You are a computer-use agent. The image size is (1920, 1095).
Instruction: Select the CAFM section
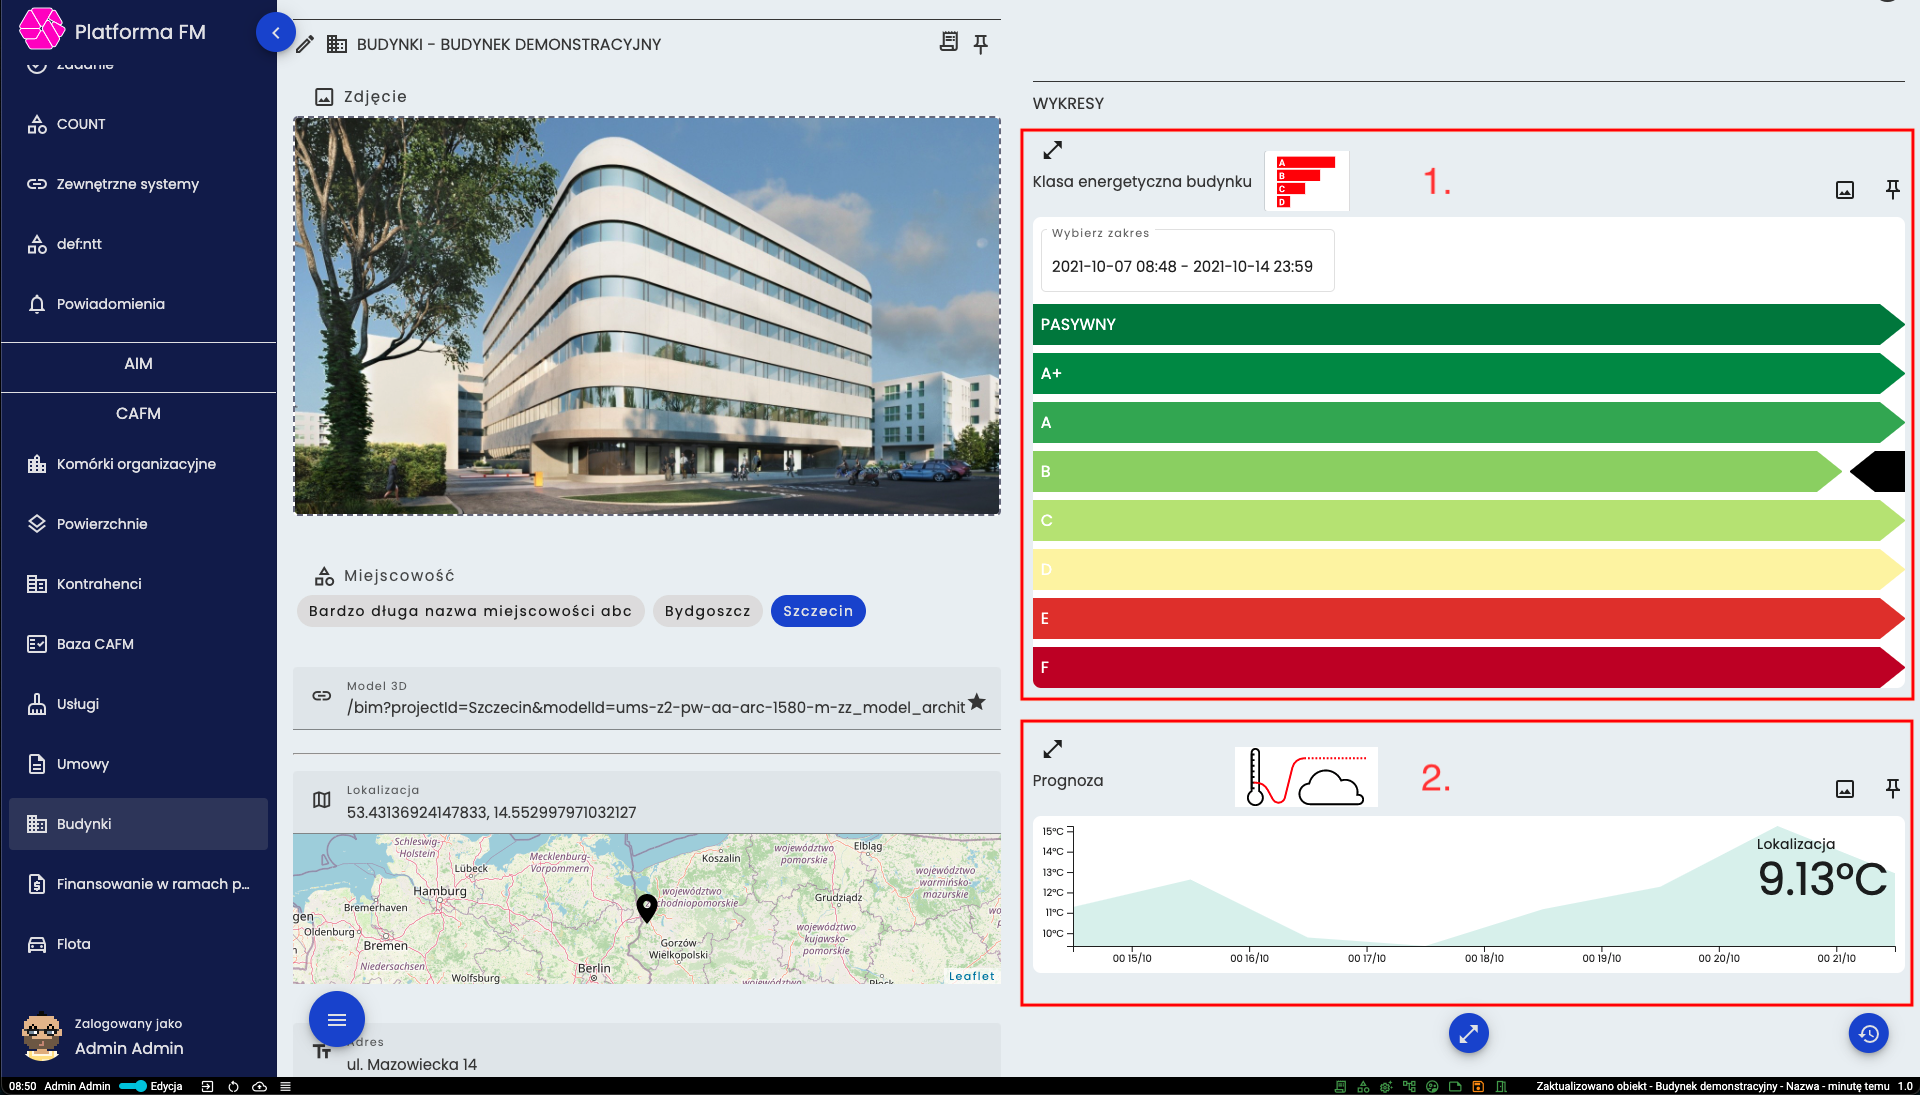tap(138, 414)
